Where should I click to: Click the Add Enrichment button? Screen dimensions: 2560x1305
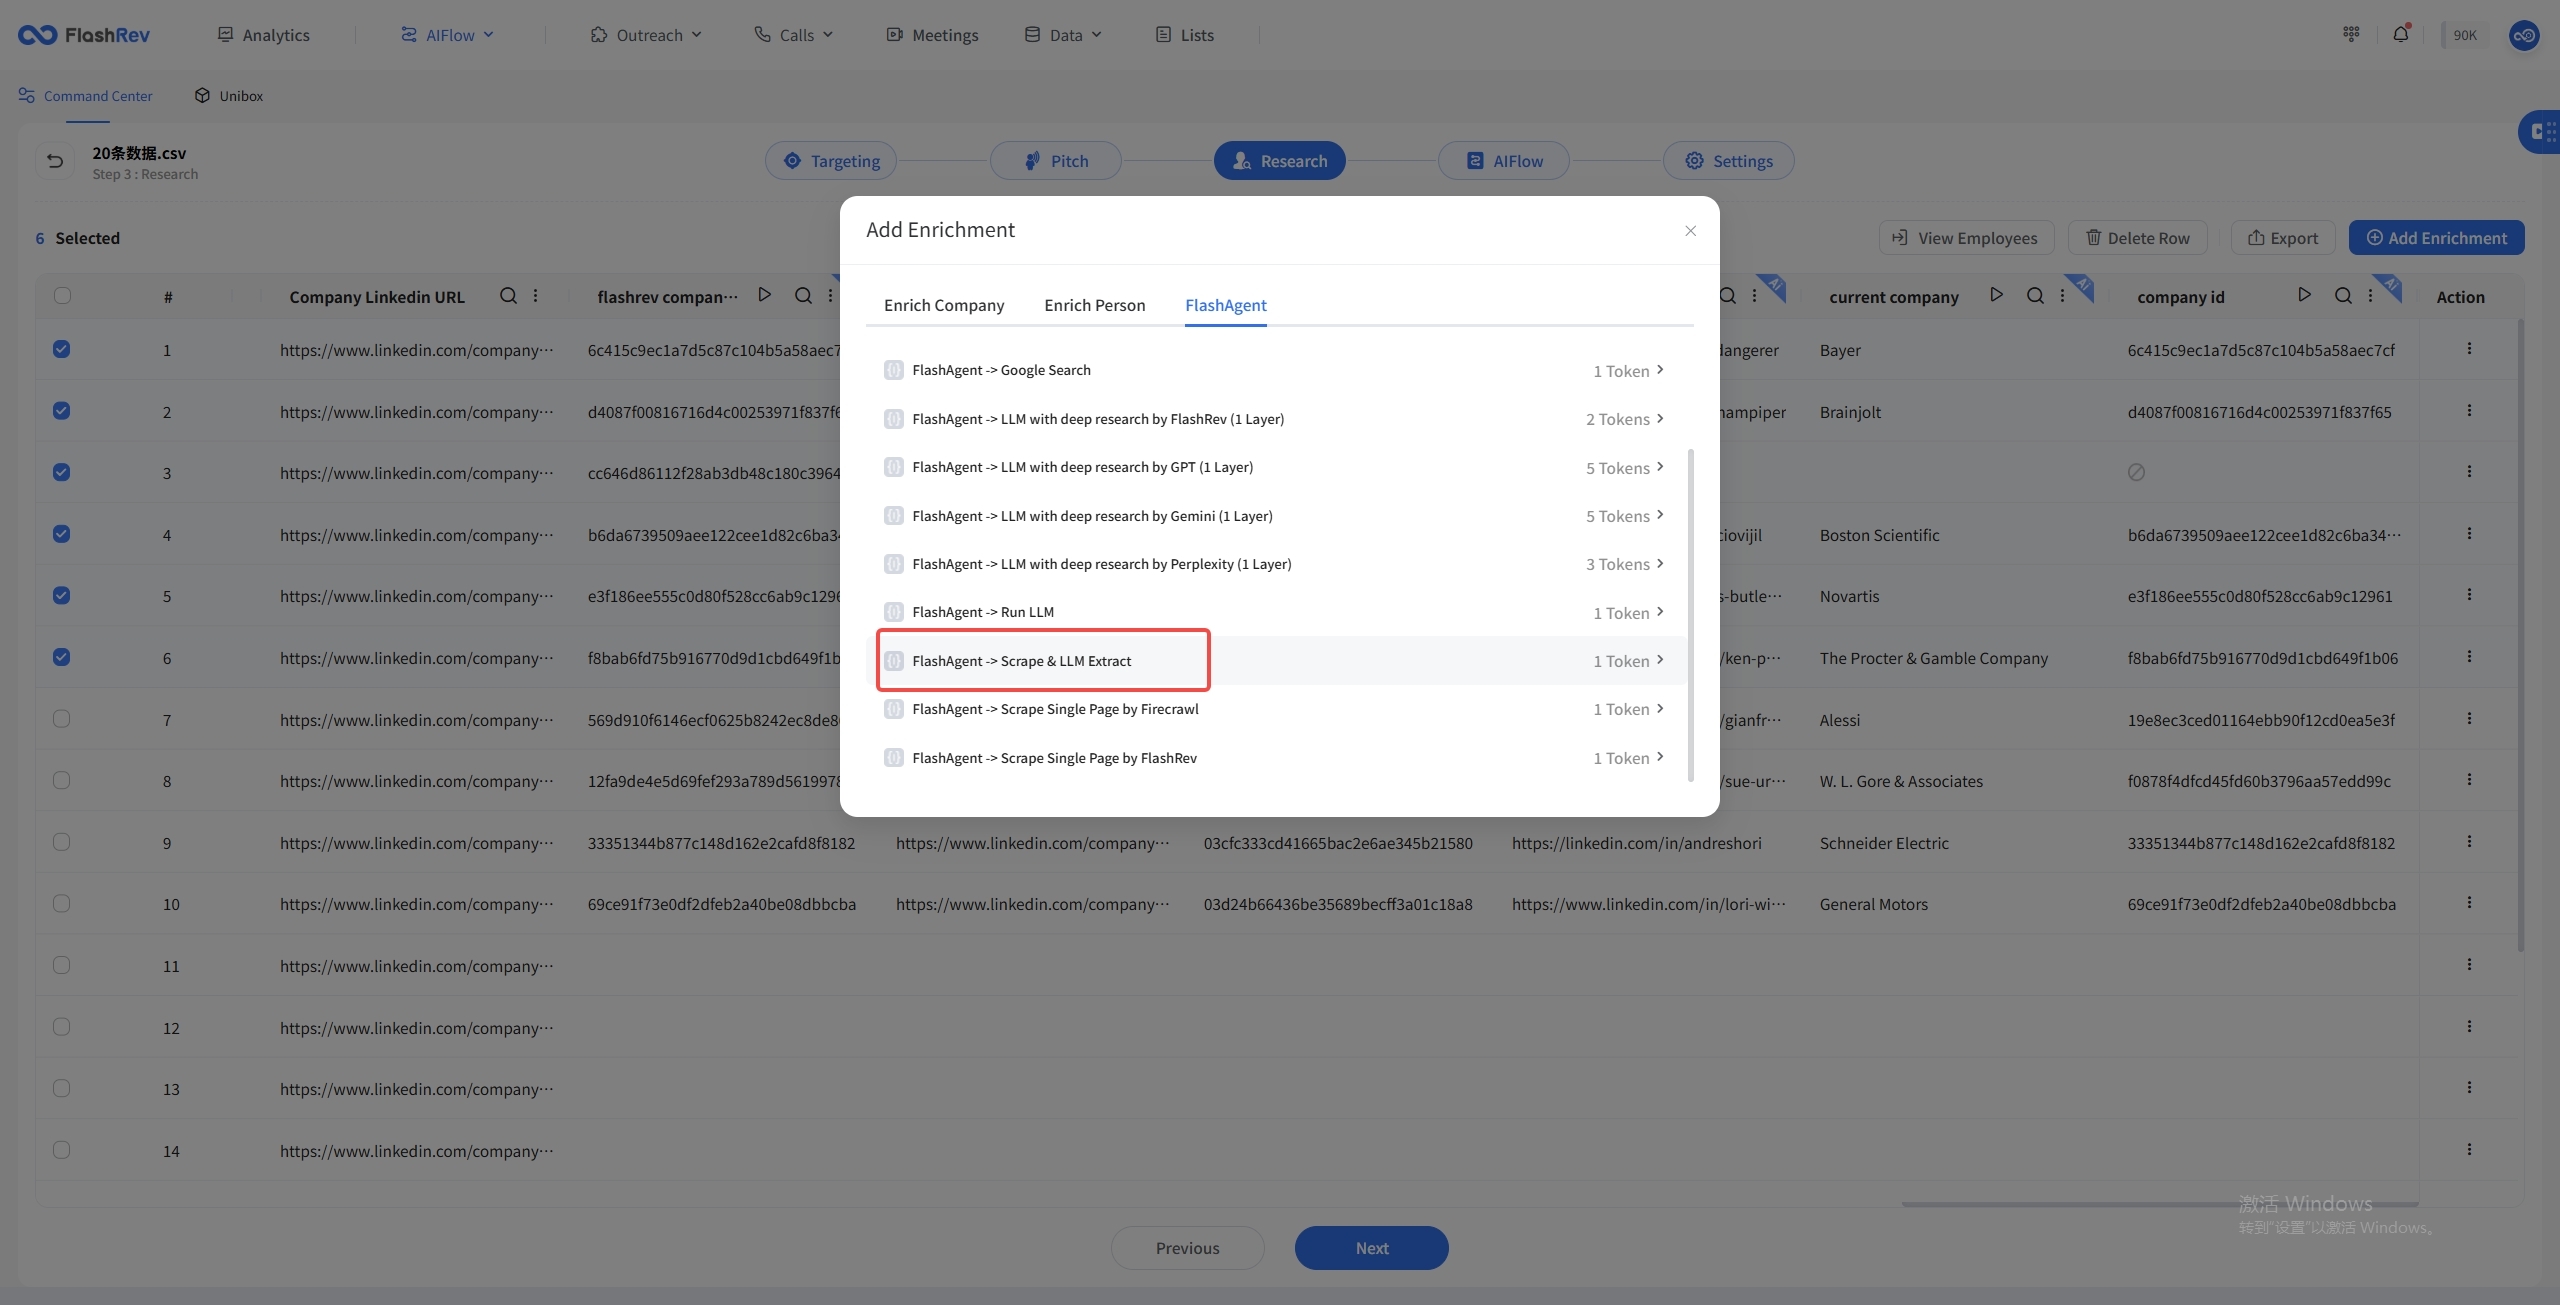click(x=2437, y=238)
